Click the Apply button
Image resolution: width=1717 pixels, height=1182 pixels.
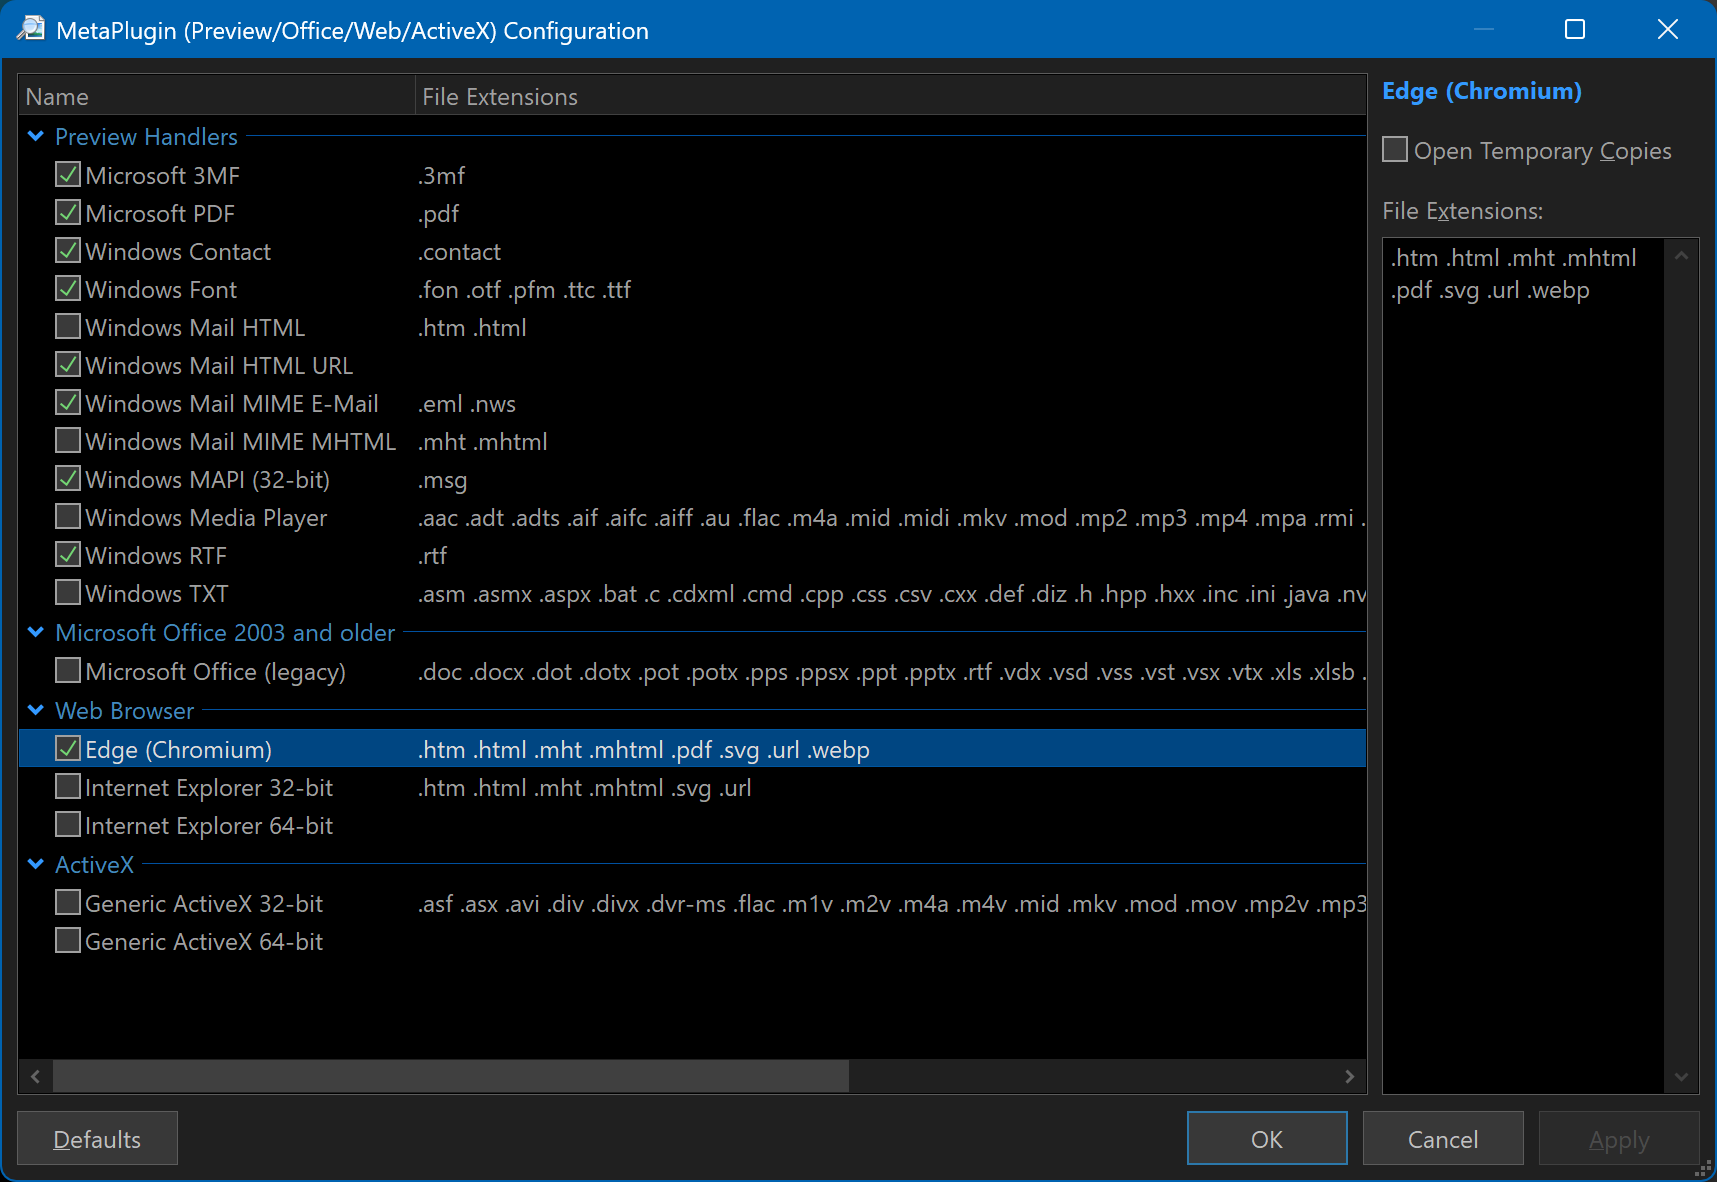pyautogui.click(x=1619, y=1139)
